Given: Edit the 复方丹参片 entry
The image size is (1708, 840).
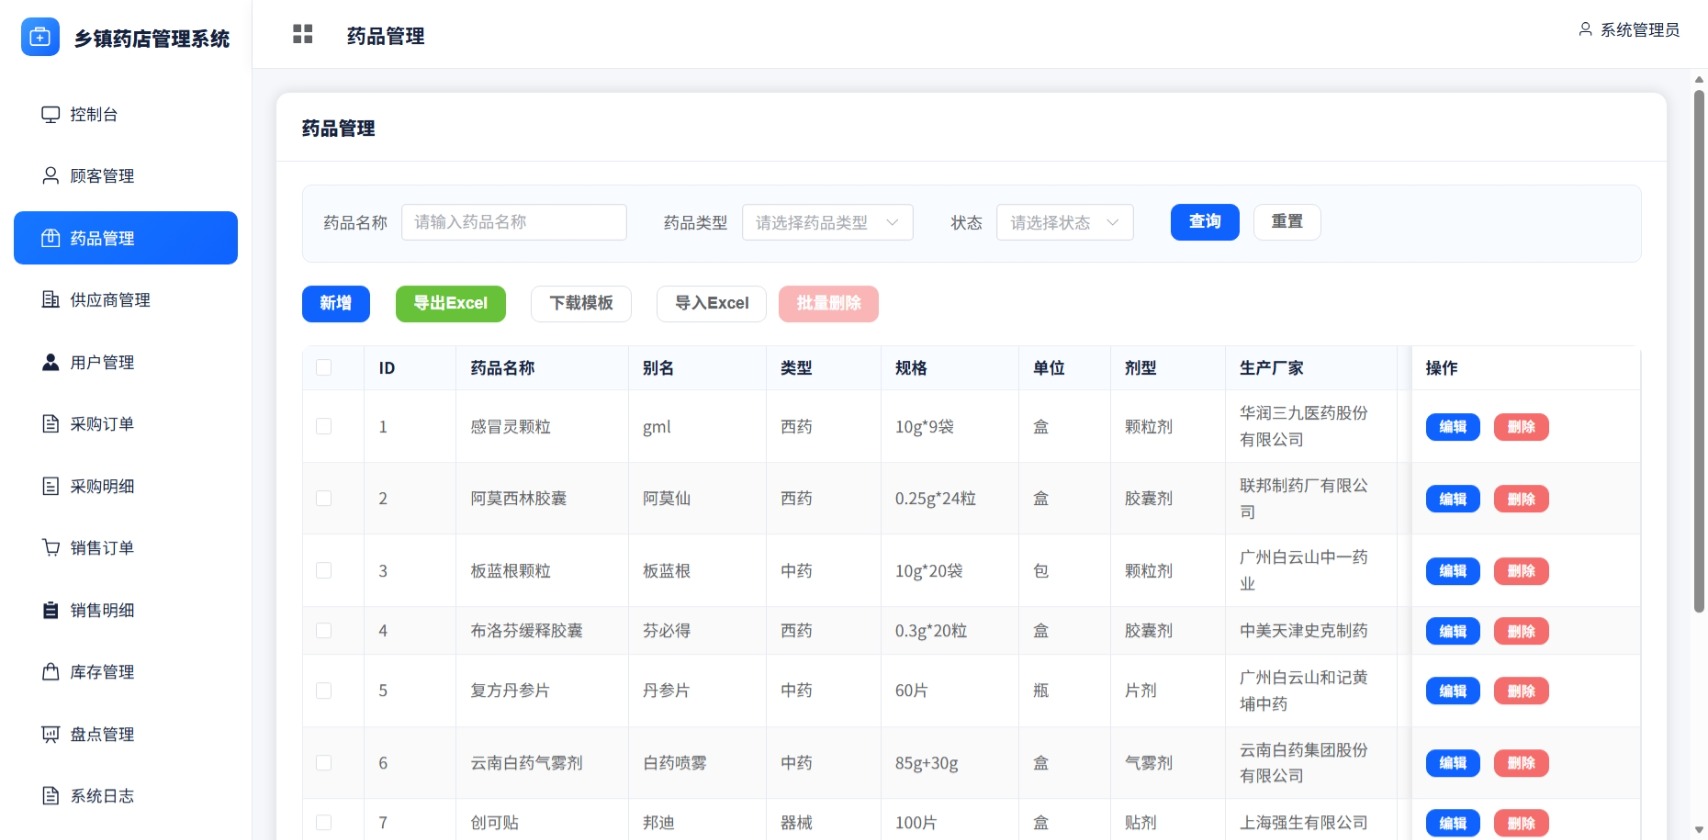Looking at the screenshot, I should 1452,691.
